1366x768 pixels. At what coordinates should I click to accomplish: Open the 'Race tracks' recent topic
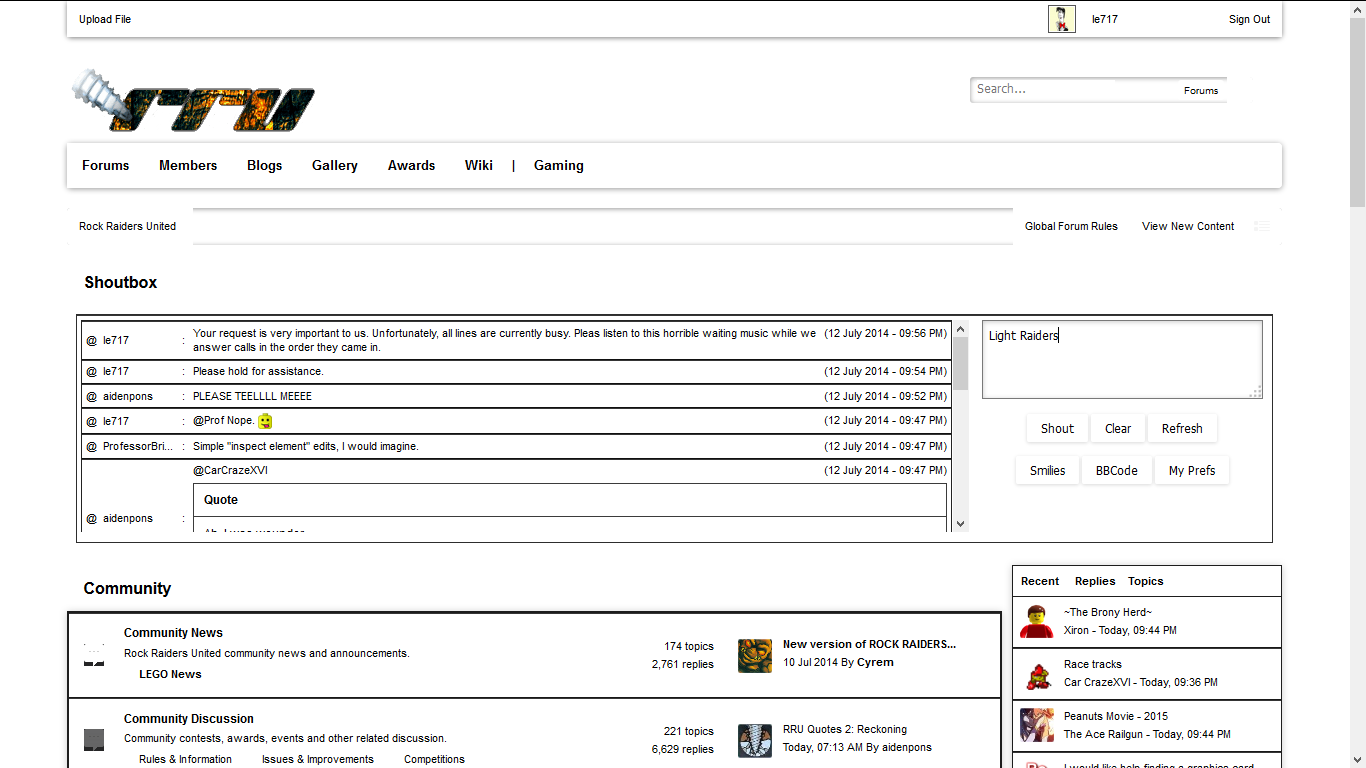pyautogui.click(x=1093, y=664)
